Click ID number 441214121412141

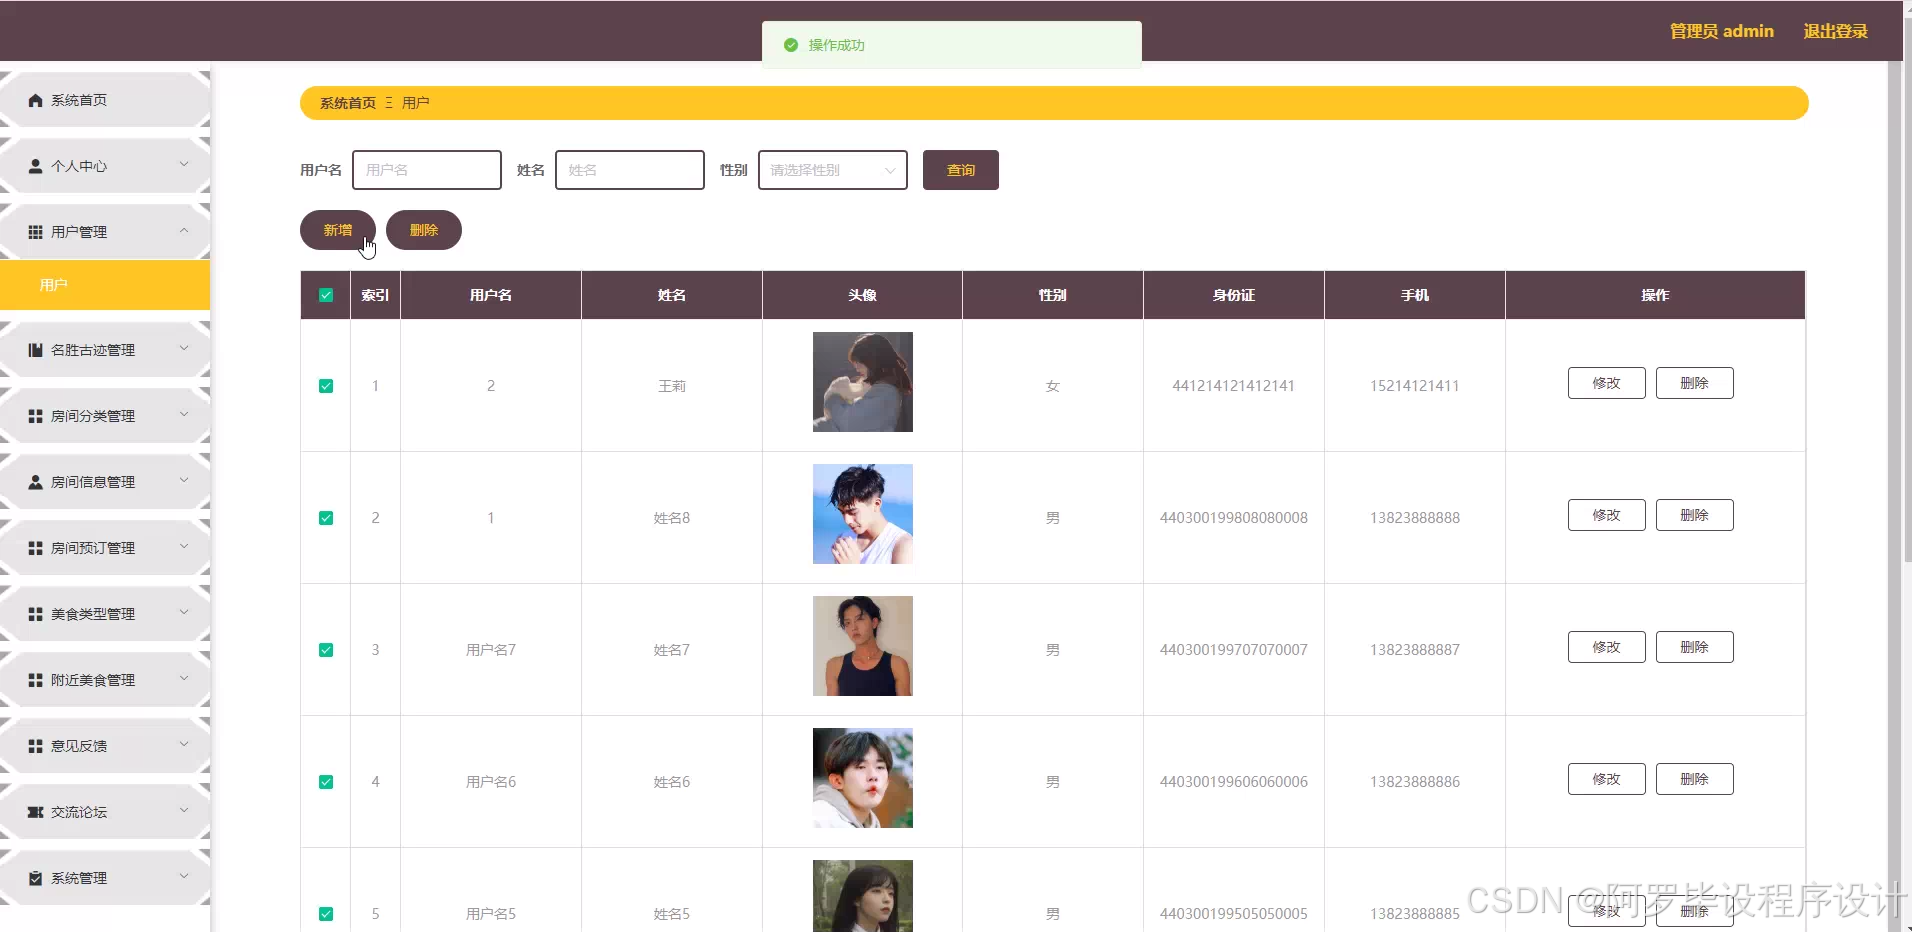point(1233,386)
